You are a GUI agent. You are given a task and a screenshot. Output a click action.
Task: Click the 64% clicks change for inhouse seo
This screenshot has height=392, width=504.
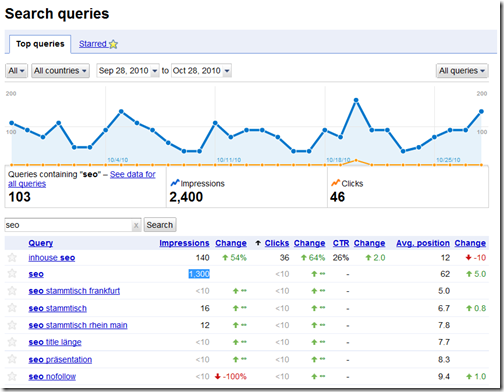(313, 258)
